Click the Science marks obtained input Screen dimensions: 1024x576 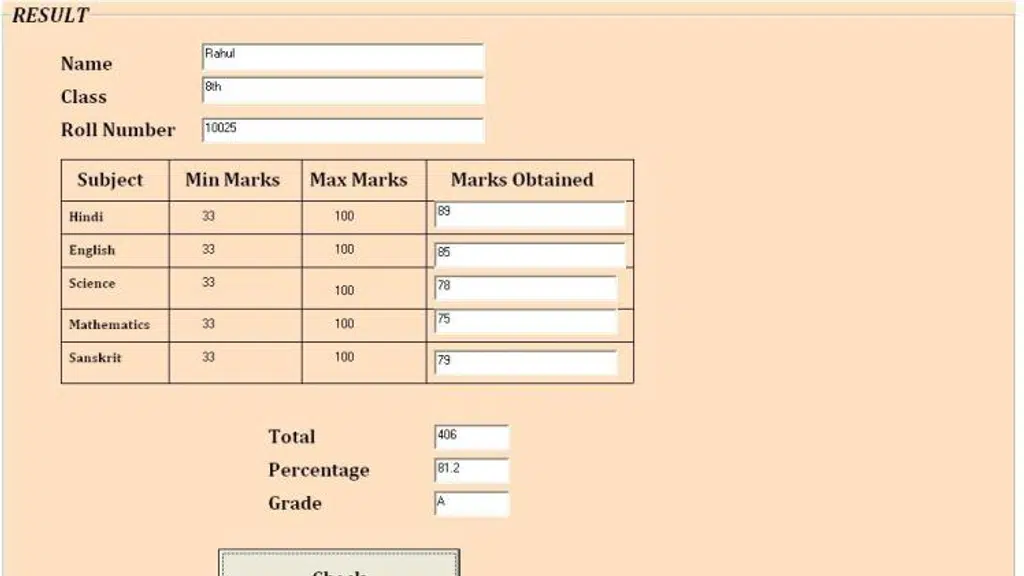click(526, 288)
